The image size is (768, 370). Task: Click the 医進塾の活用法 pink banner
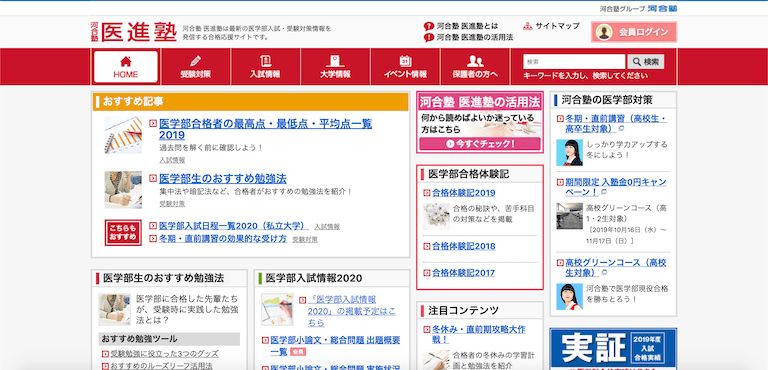480,123
